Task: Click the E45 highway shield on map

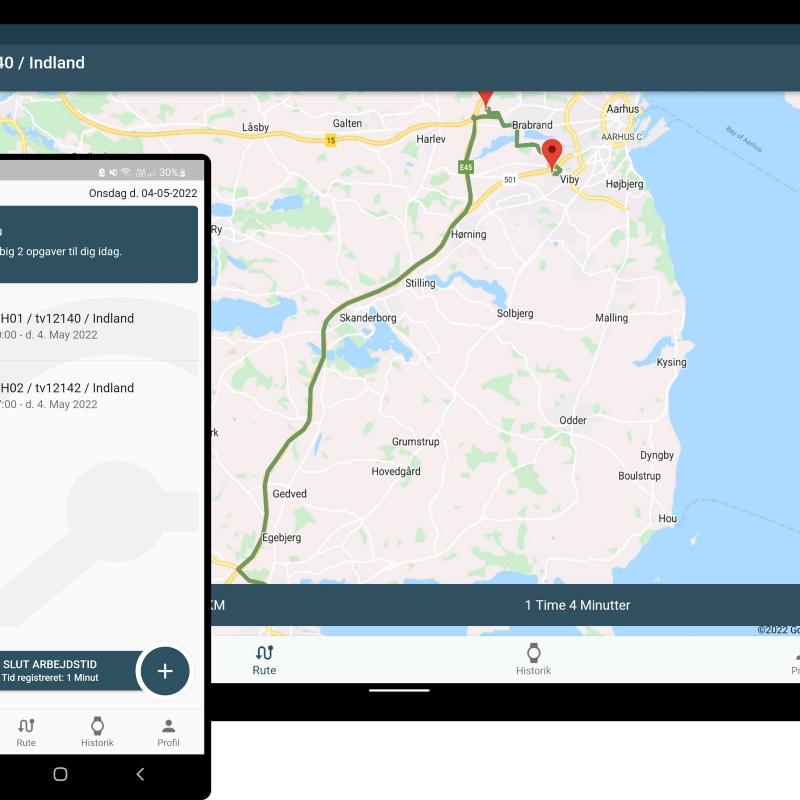Action: click(466, 168)
